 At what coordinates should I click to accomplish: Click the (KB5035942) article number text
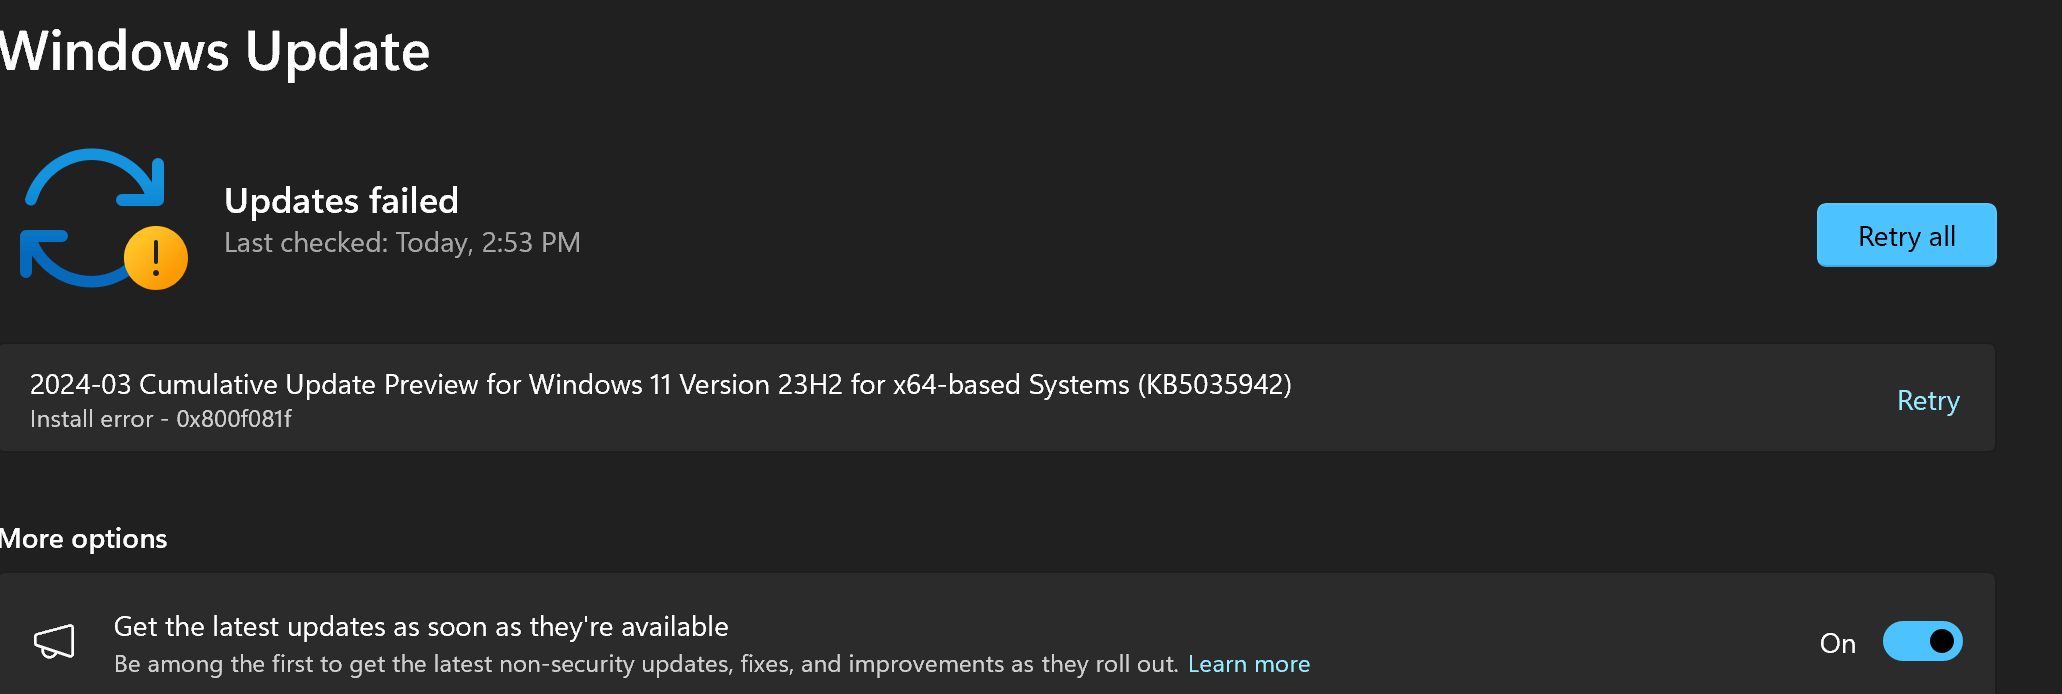pos(1214,385)
